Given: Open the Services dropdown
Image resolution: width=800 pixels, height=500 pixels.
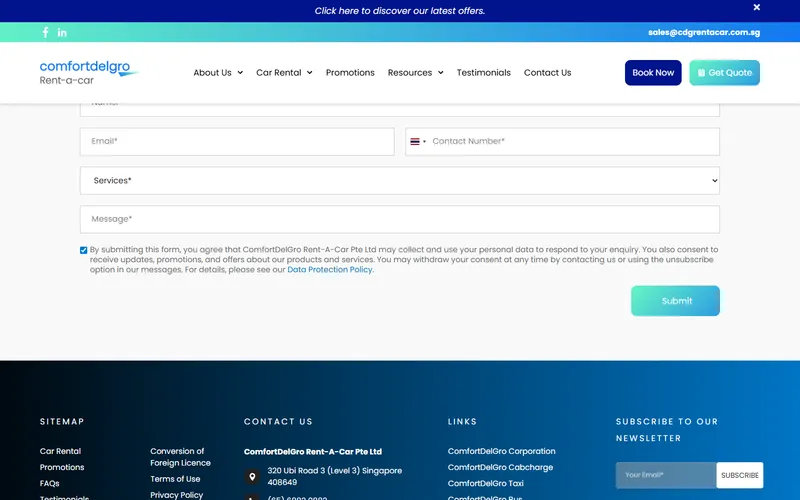Looking at the screenshot, I should [x=399, y=181].
